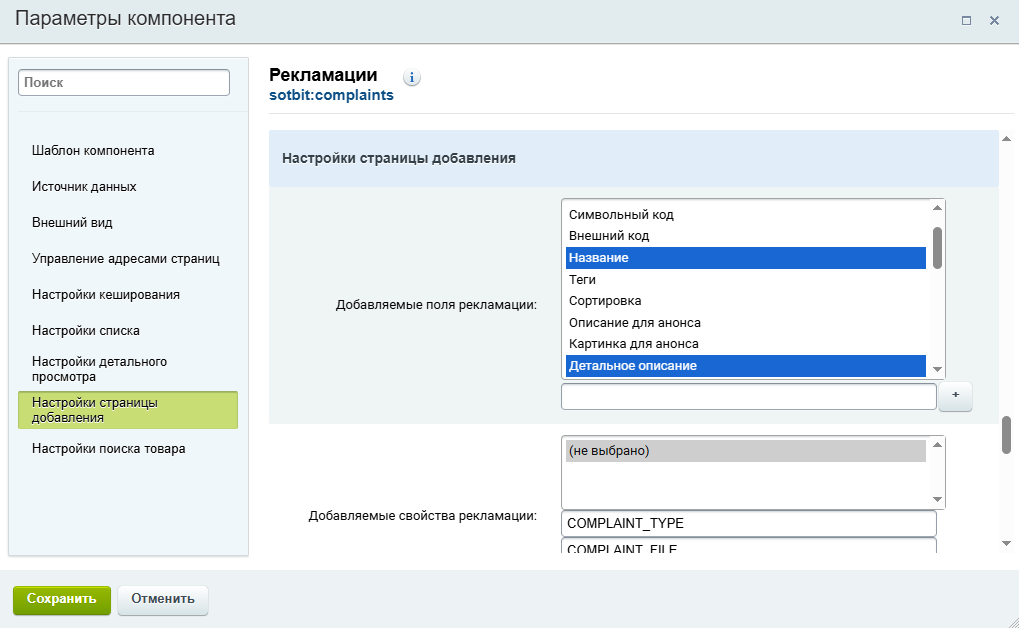Select Теги in fields list
The image size is (1019, 628).
pos(745,280)
